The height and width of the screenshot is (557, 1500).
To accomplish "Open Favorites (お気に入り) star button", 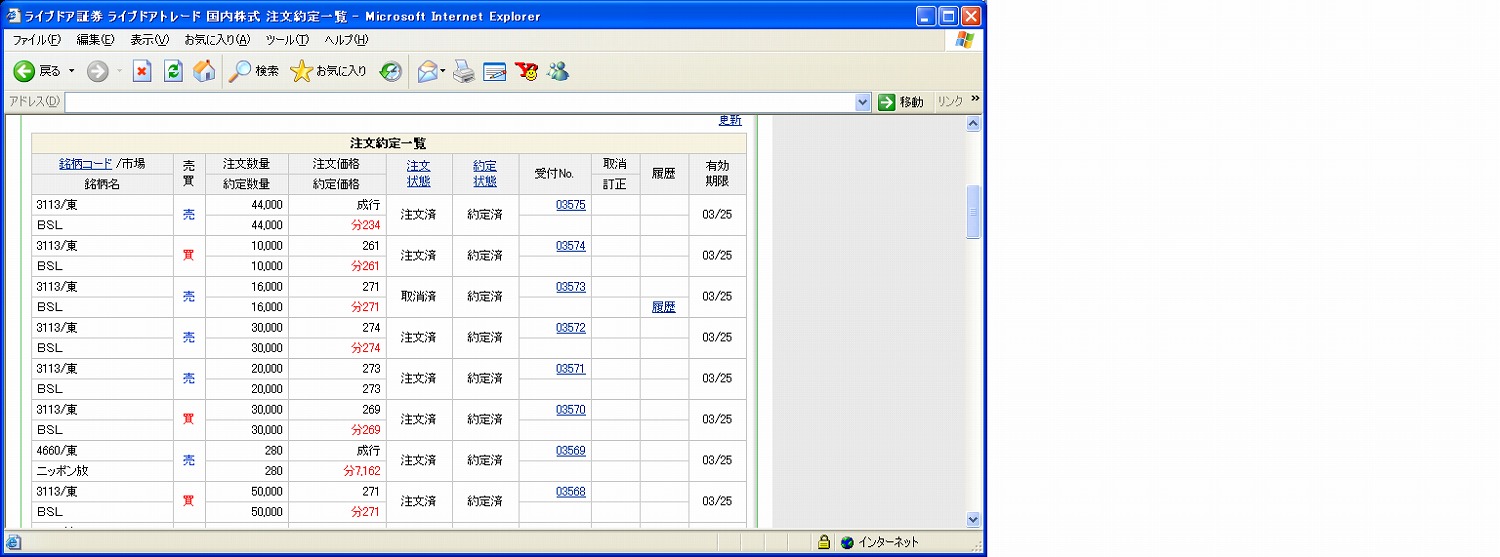I will 328,71.
